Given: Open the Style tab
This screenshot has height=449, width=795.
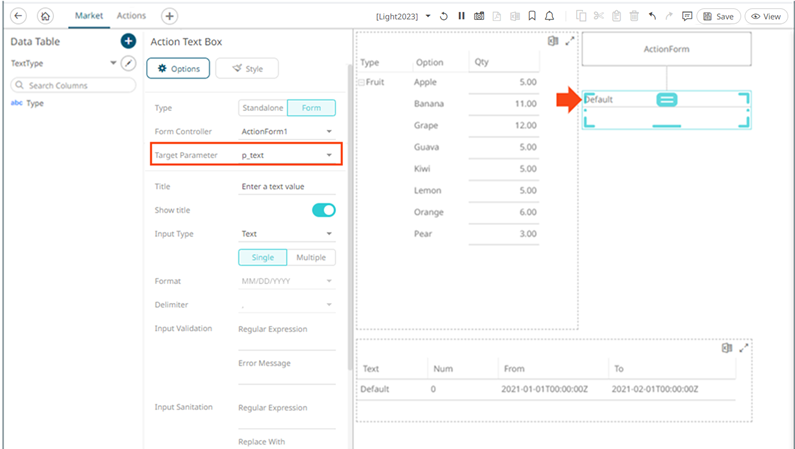Looking at the screenshot, I should coord(247,68).
